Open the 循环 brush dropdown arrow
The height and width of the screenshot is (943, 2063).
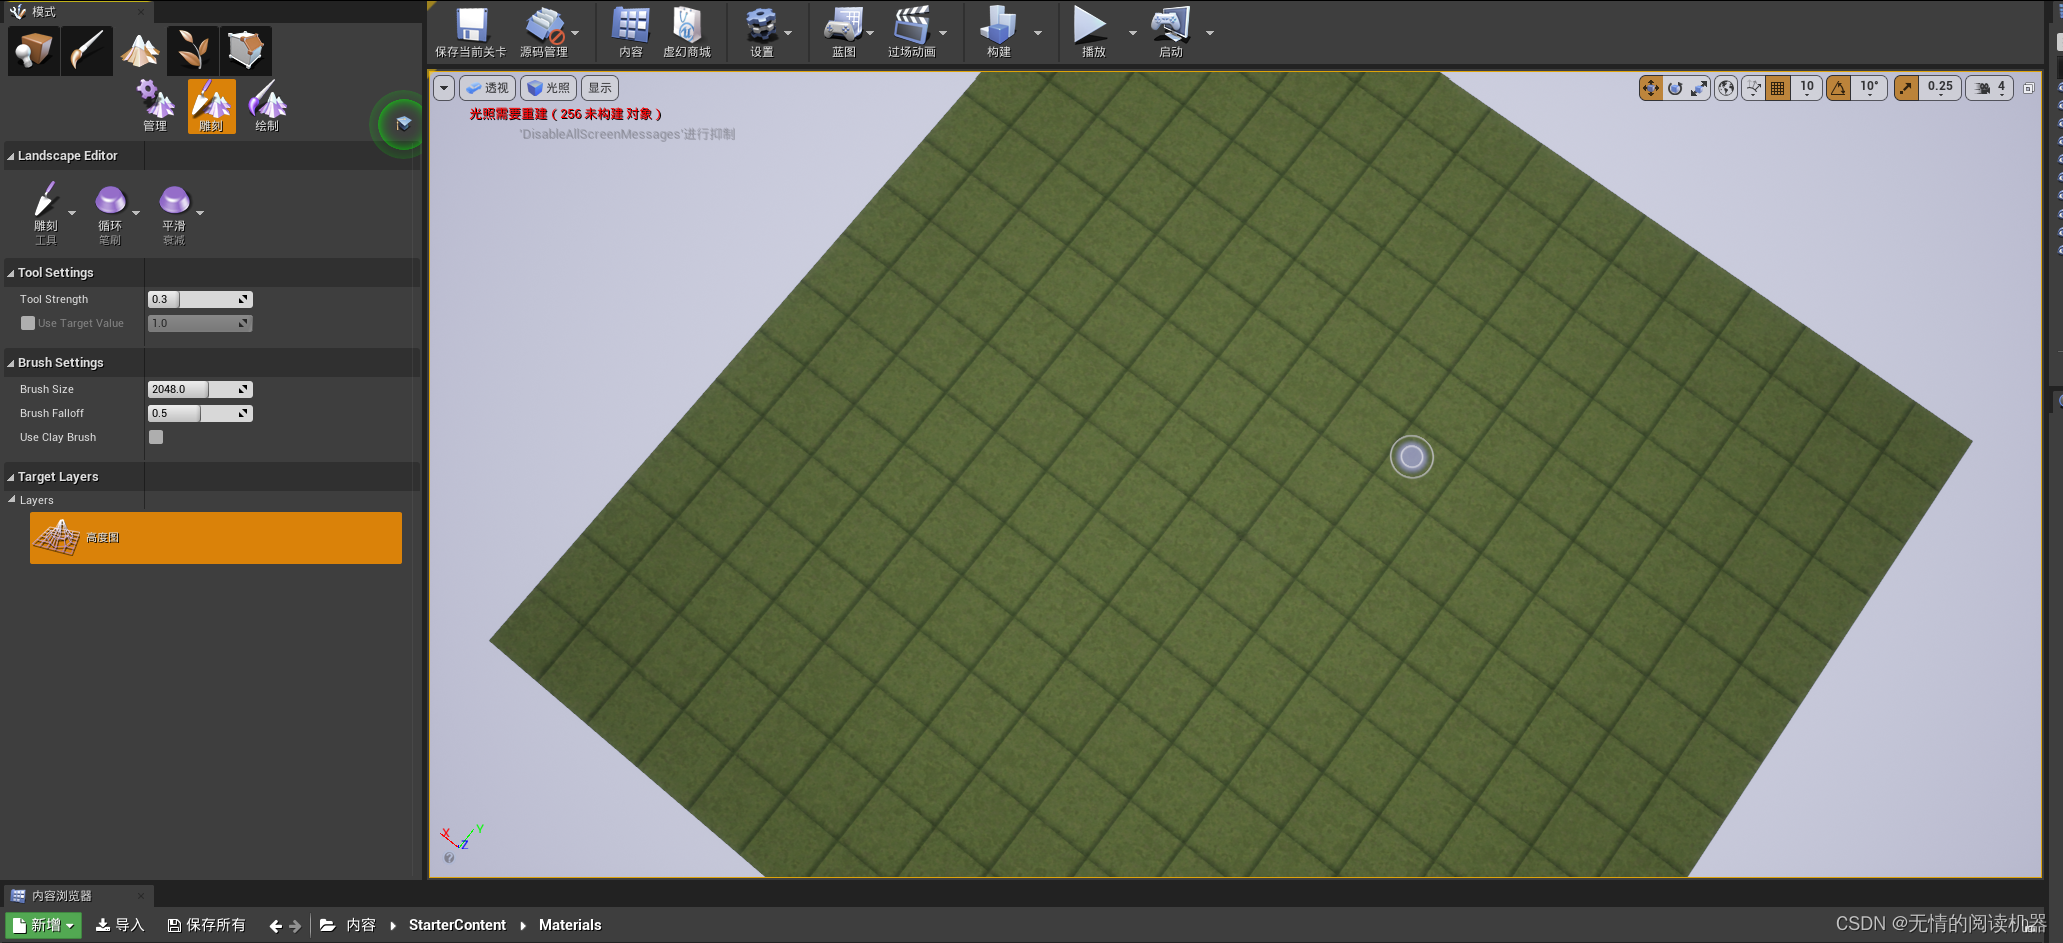136,213
